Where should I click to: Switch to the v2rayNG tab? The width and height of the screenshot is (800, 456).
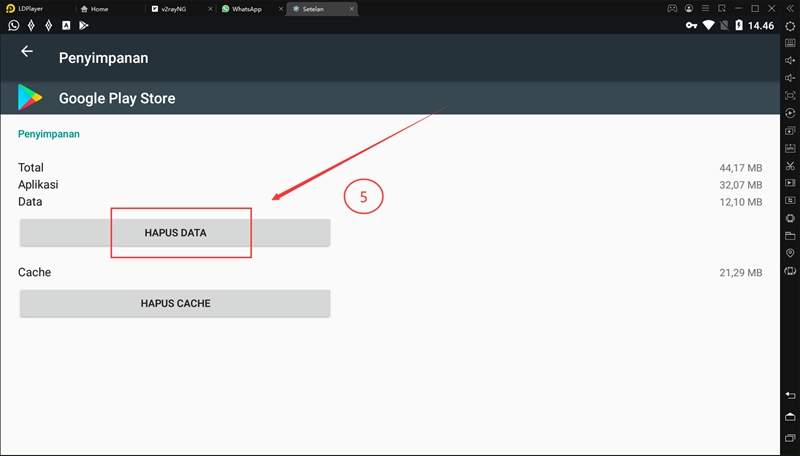tap(169, 9)
